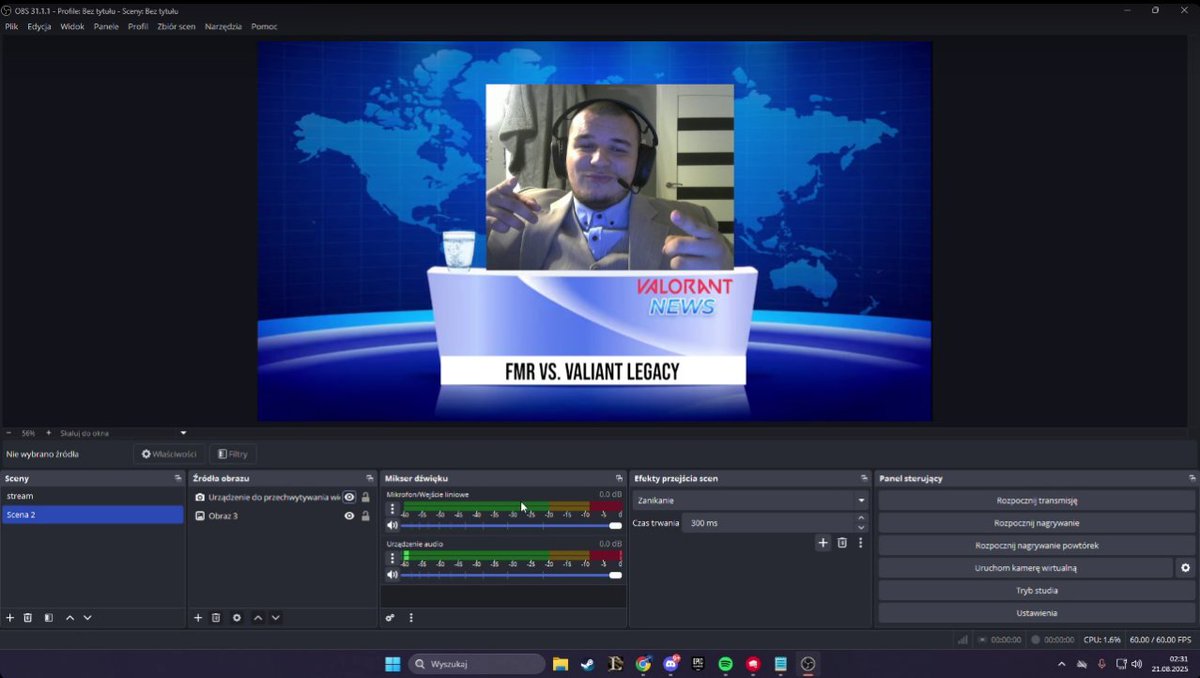Undock the Sceny panel
The height and width of the screenshot is (678, 1200).
pyautogui.click(x=178, y=479)
